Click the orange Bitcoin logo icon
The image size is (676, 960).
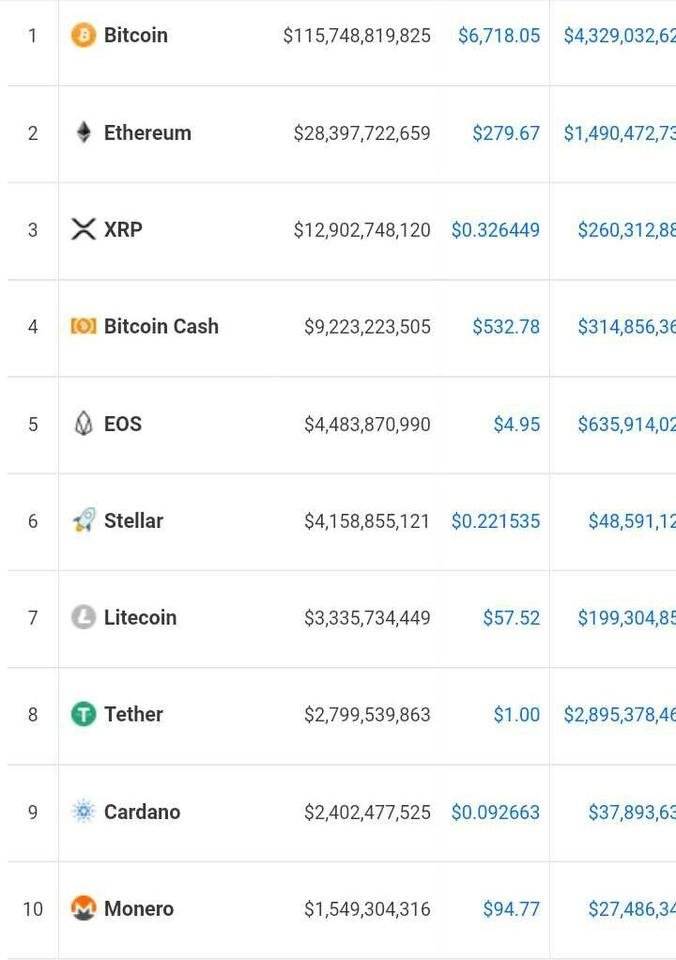(83, 35)
